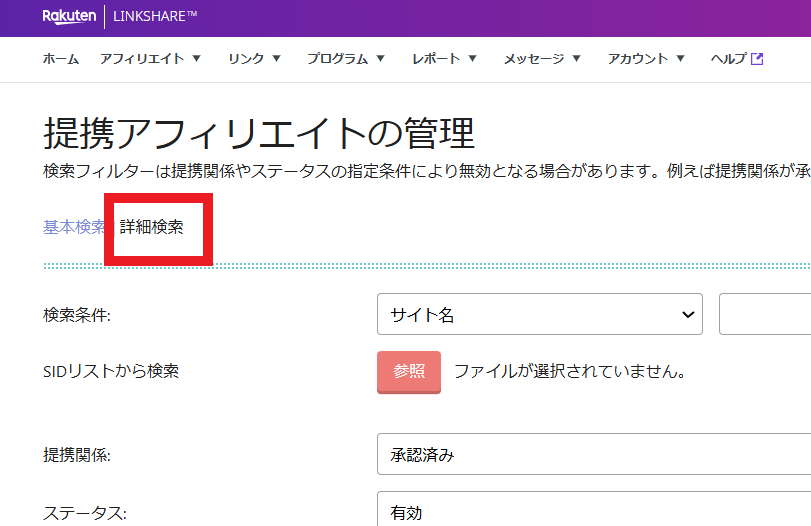Expand the 検索条件 dropdown showing サイト名

pos(540,315)
